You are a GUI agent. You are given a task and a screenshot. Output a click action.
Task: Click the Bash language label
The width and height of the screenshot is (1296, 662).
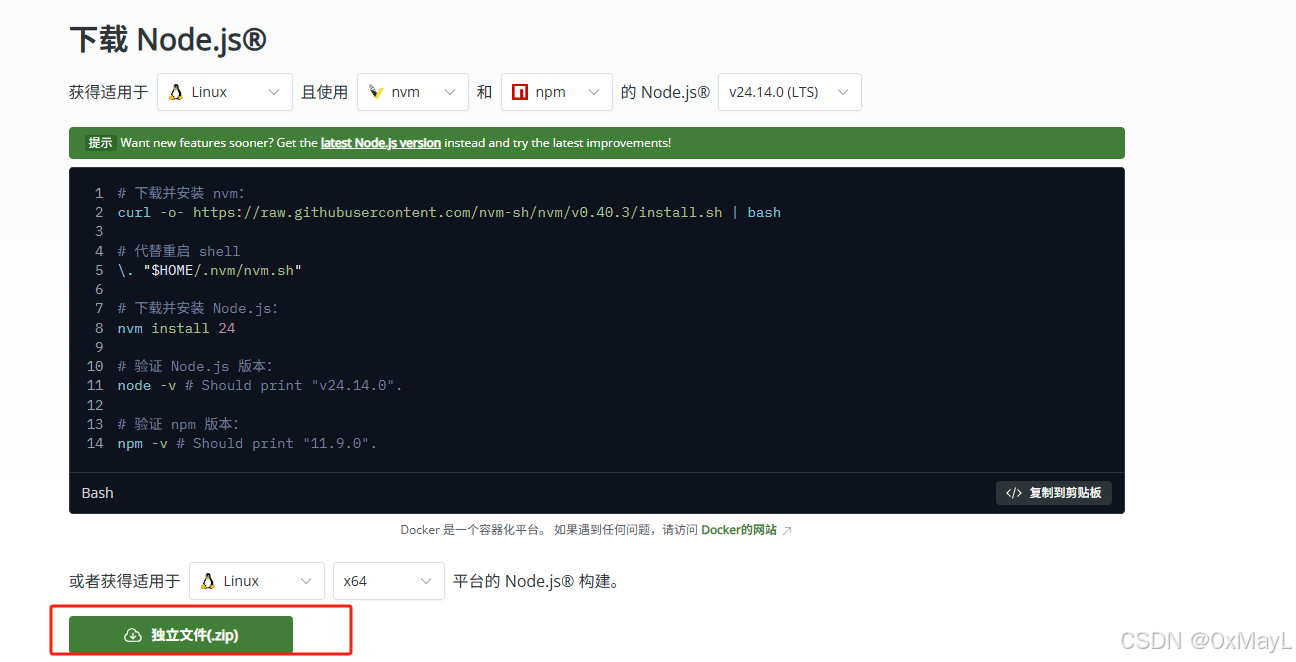tap(97, 493)
